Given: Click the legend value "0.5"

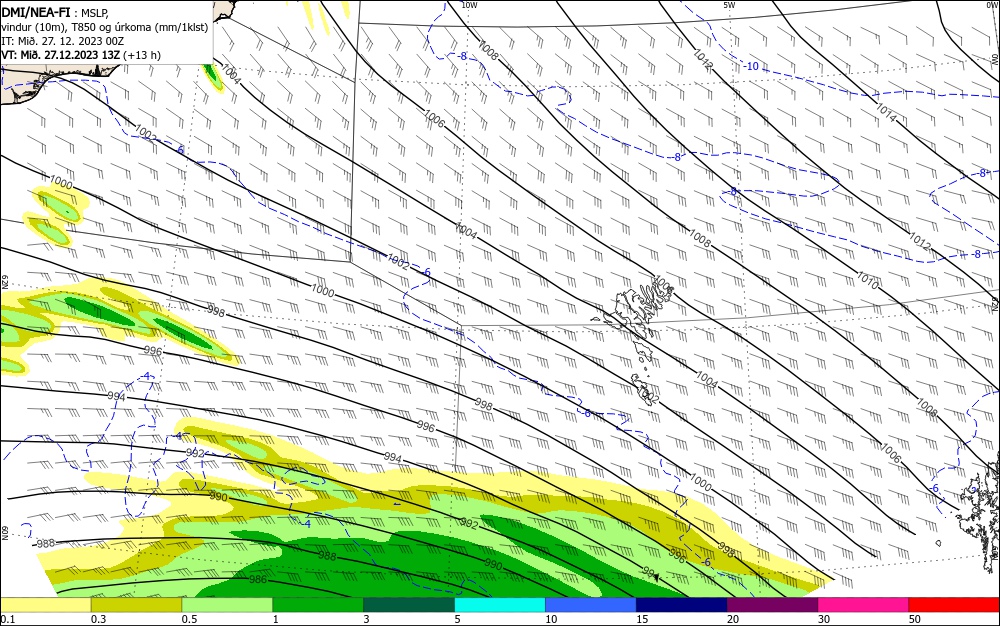Looking at the screenshot, I should coord(189,619).
